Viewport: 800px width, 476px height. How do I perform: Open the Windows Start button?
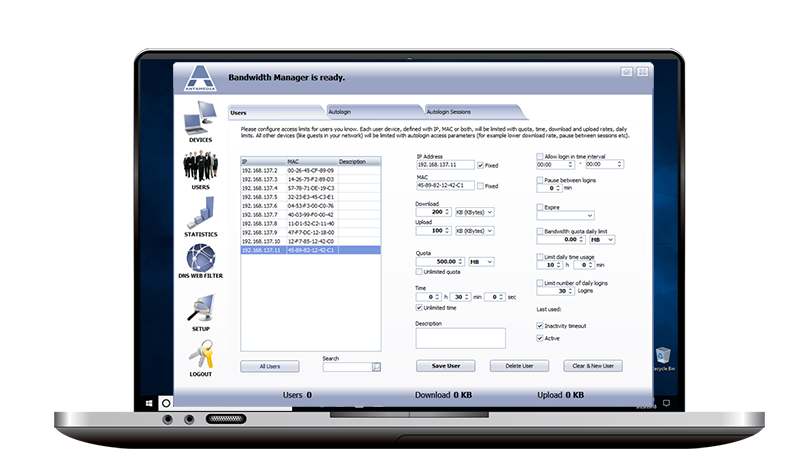pos(148,403)
